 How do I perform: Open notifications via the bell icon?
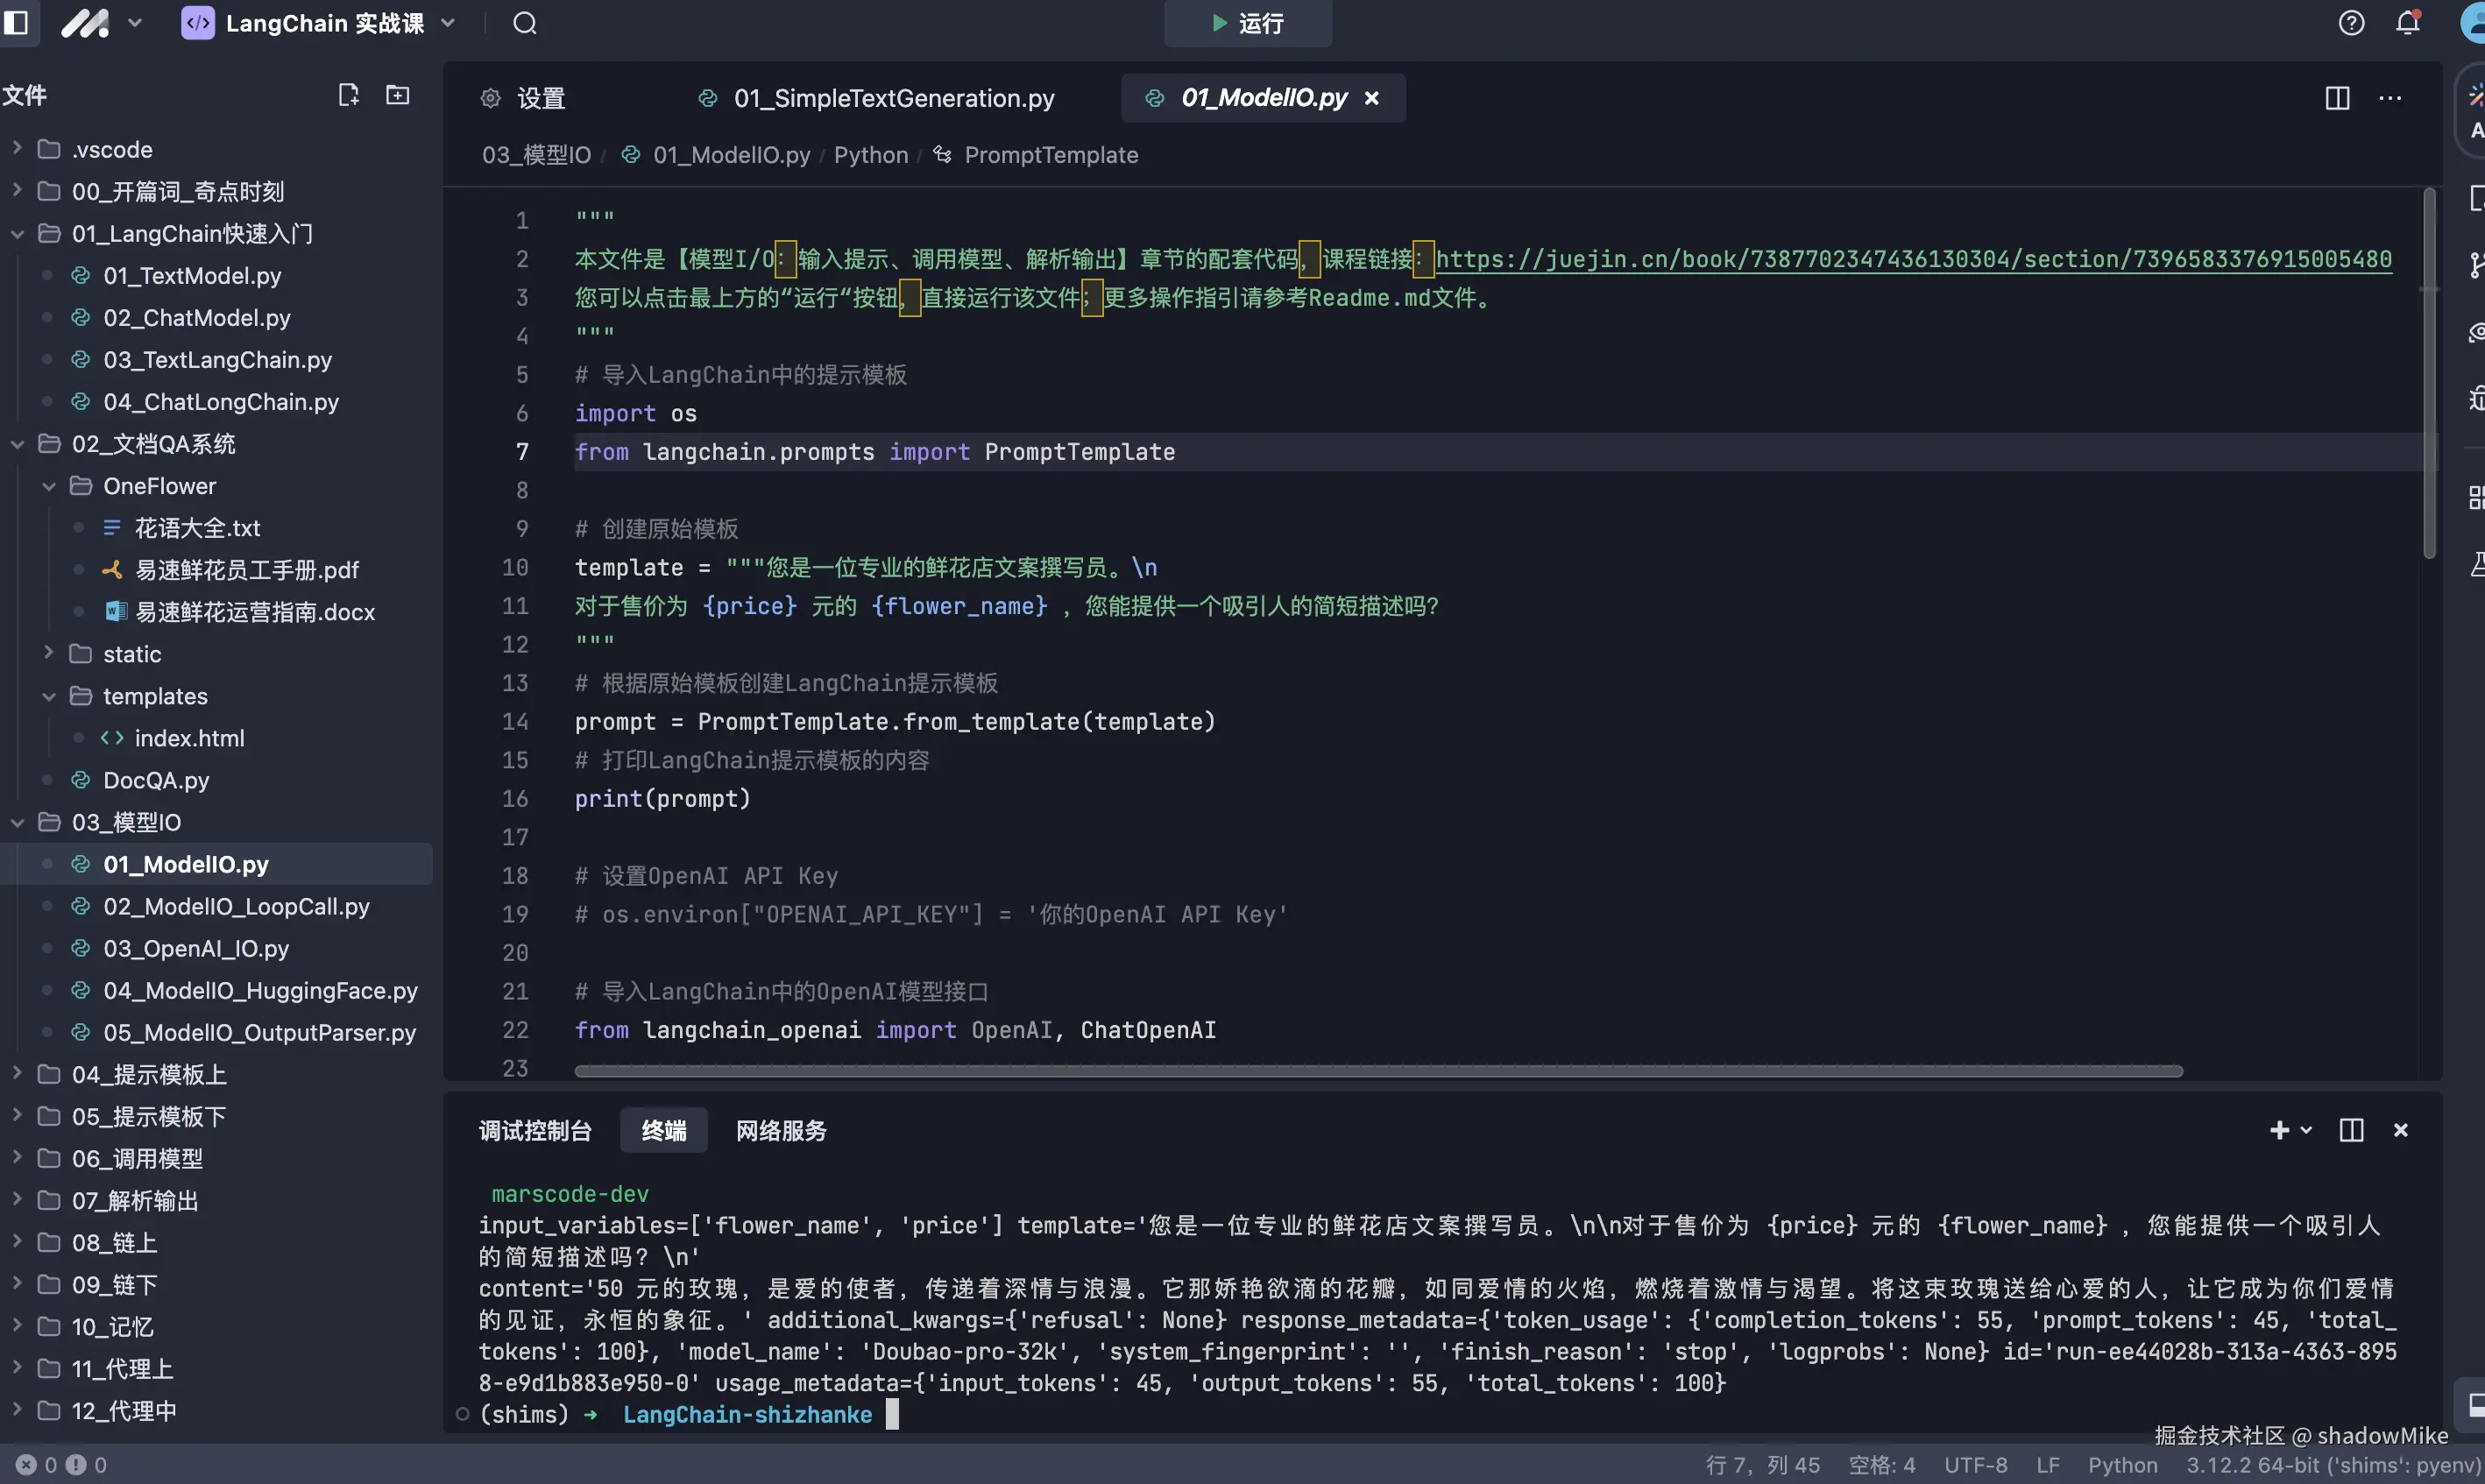pyautogui.click(x=2408, y=23)
